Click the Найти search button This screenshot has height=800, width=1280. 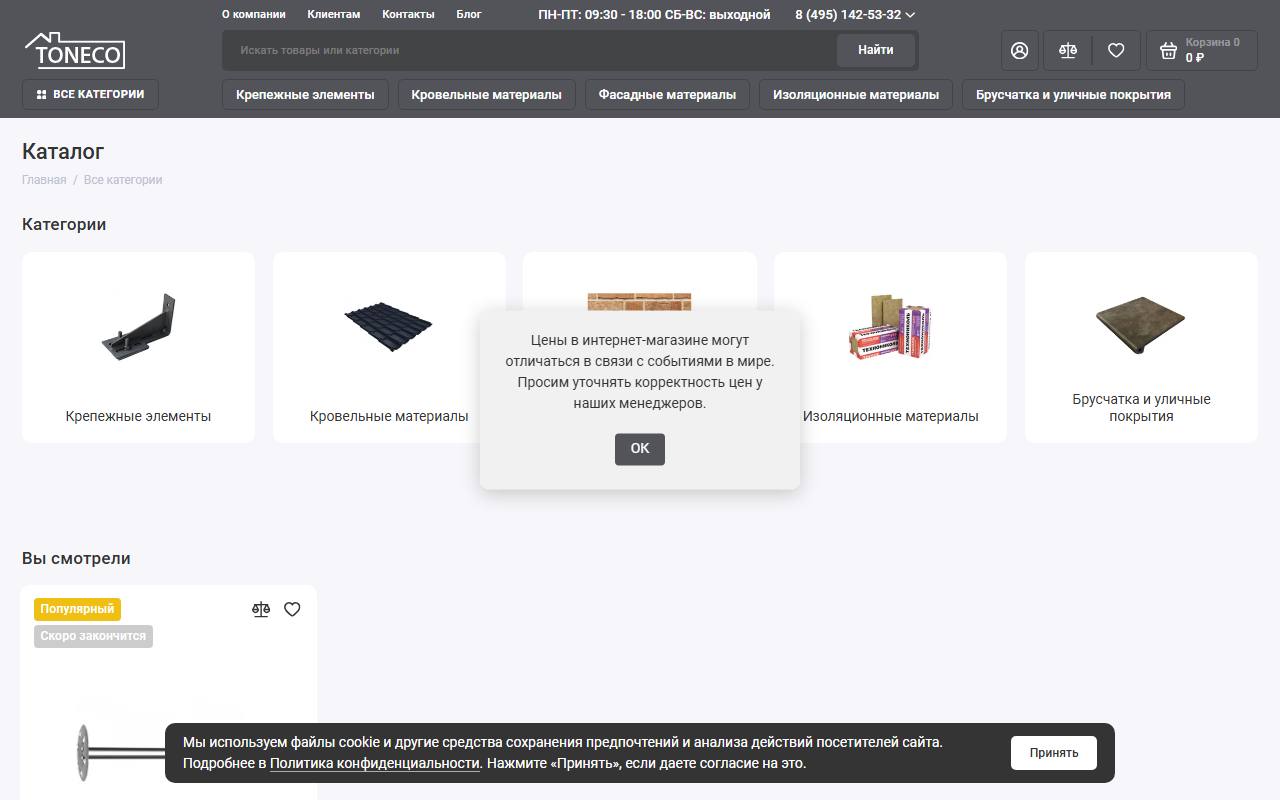click(x=876, y=50)
